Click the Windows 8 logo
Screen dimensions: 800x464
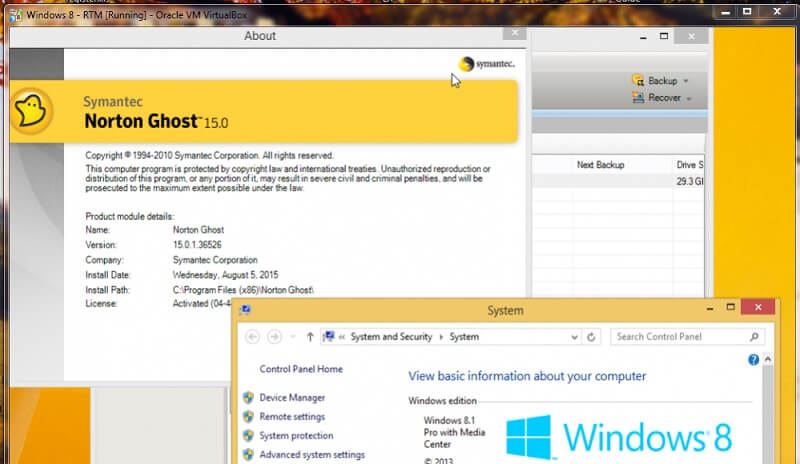click(x=619, y=437)
